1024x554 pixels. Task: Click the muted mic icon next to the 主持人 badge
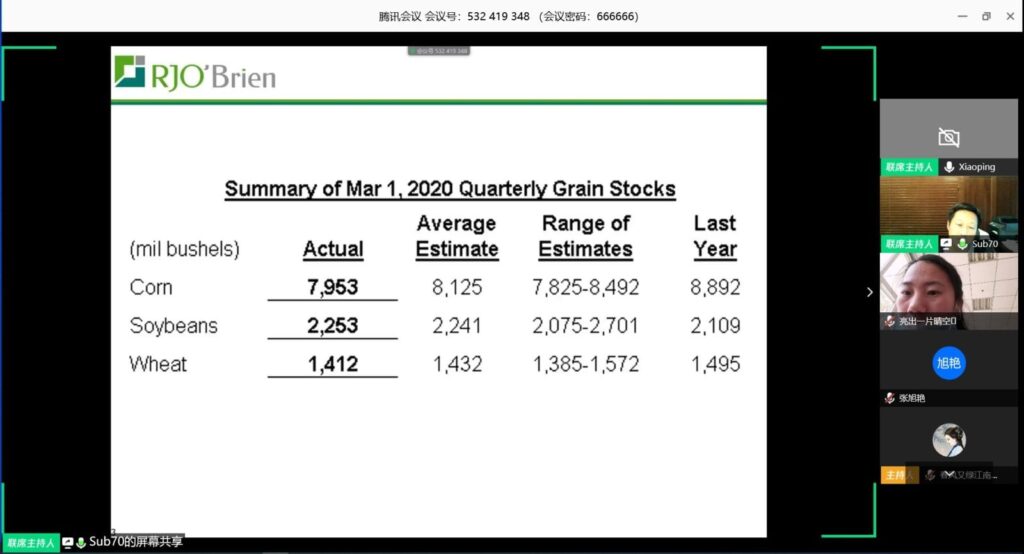(x=930, y=475)
